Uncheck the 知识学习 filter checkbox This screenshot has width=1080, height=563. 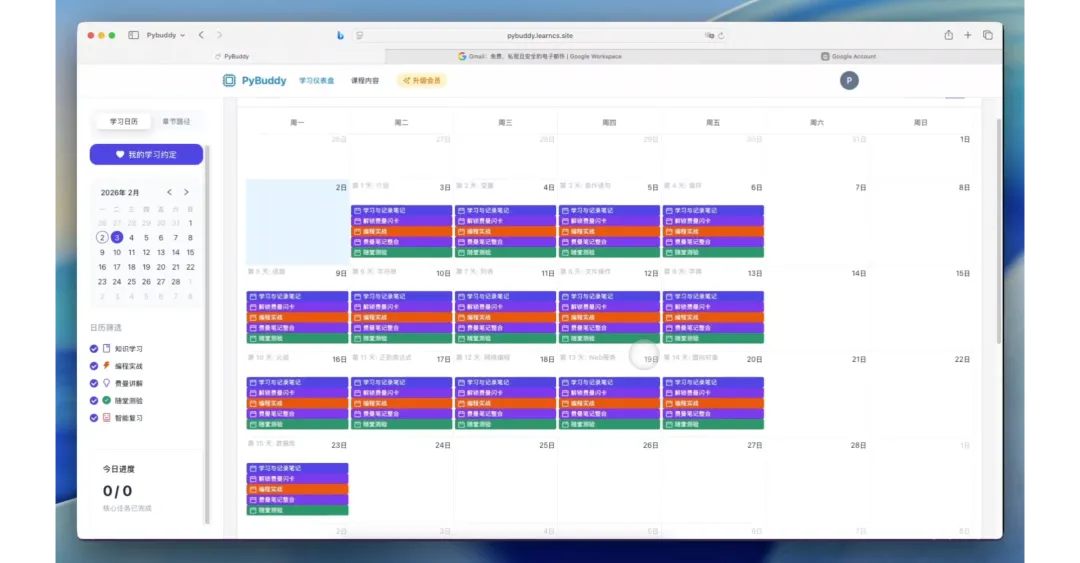point(94,349)
